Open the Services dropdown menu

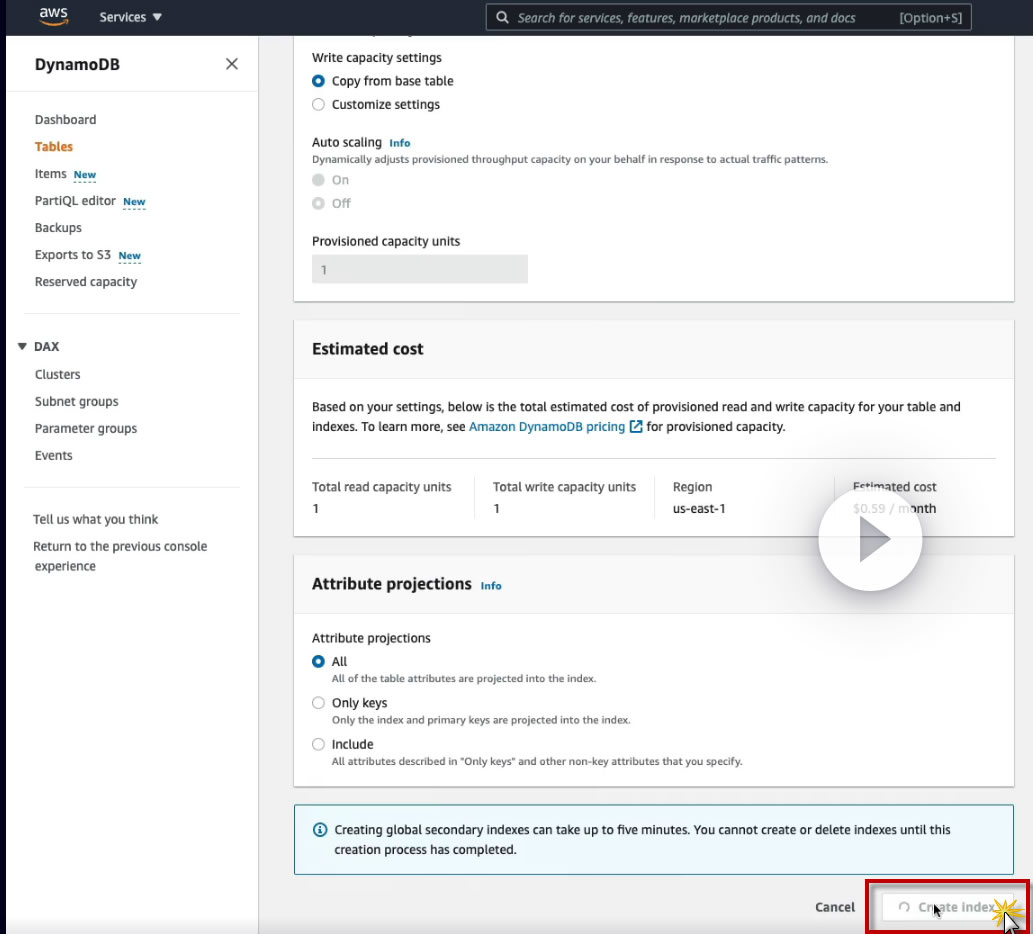[130, 17]
